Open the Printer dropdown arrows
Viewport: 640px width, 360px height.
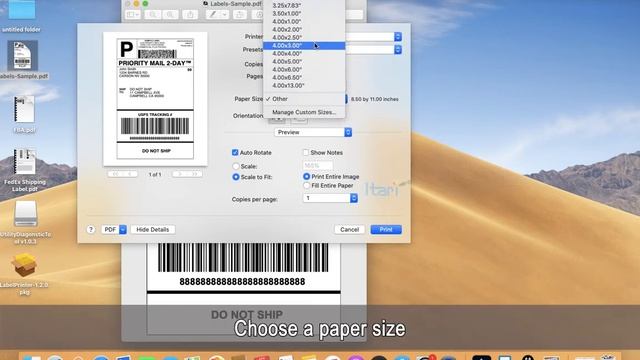[398, 37]
